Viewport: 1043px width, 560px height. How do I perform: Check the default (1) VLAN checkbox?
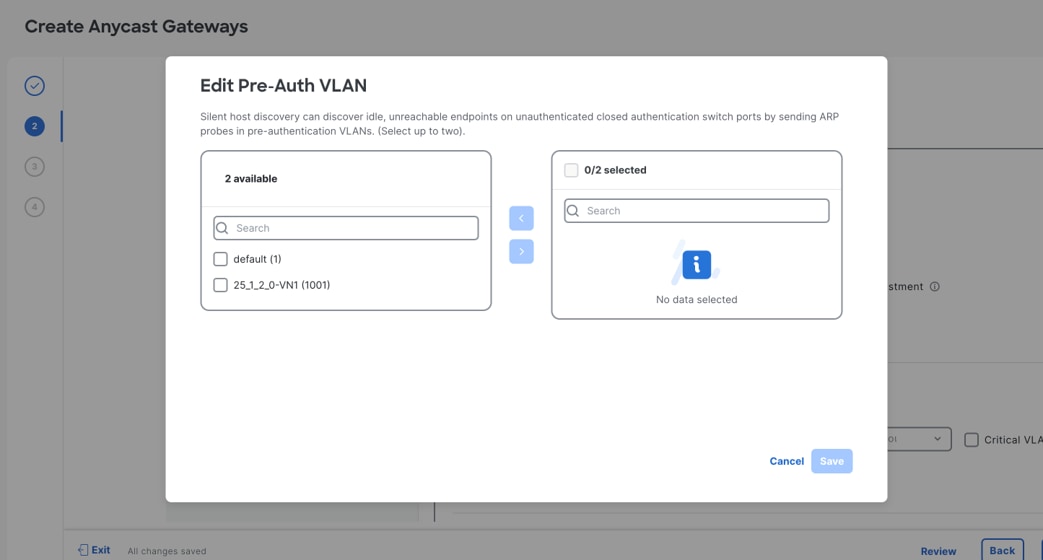pyautogui.click(x=220, y=259)
